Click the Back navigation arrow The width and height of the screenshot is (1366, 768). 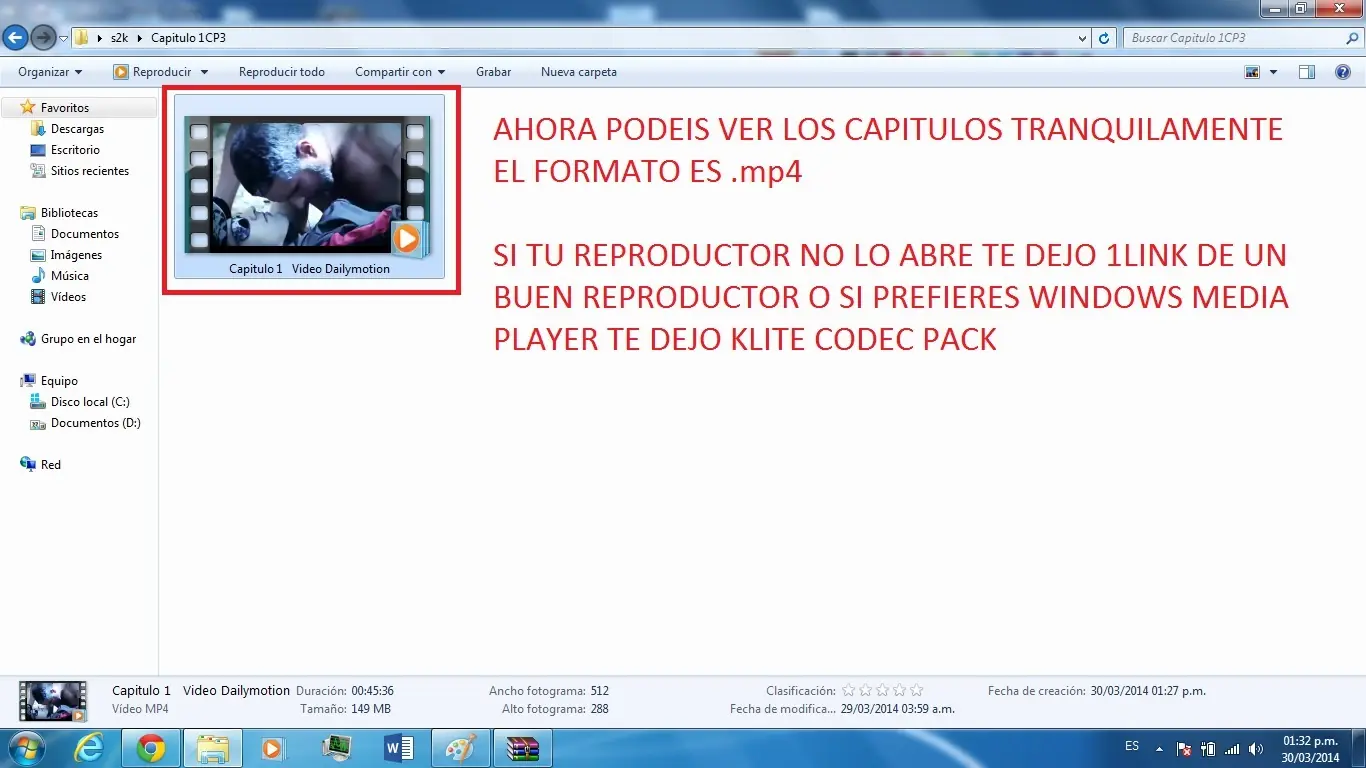pyautogui.click(x=15, y=38)
